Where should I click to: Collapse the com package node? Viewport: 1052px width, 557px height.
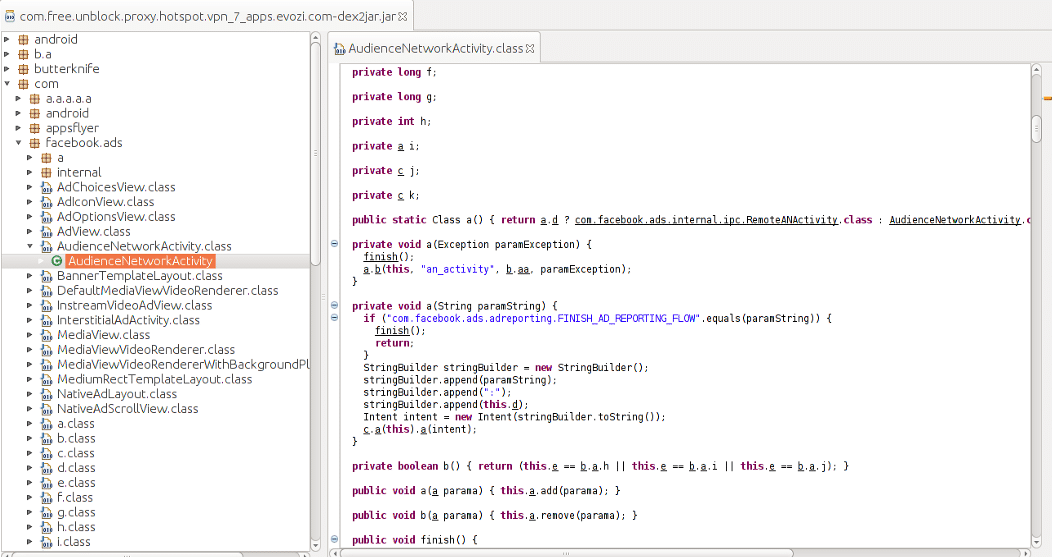(7, 84)
